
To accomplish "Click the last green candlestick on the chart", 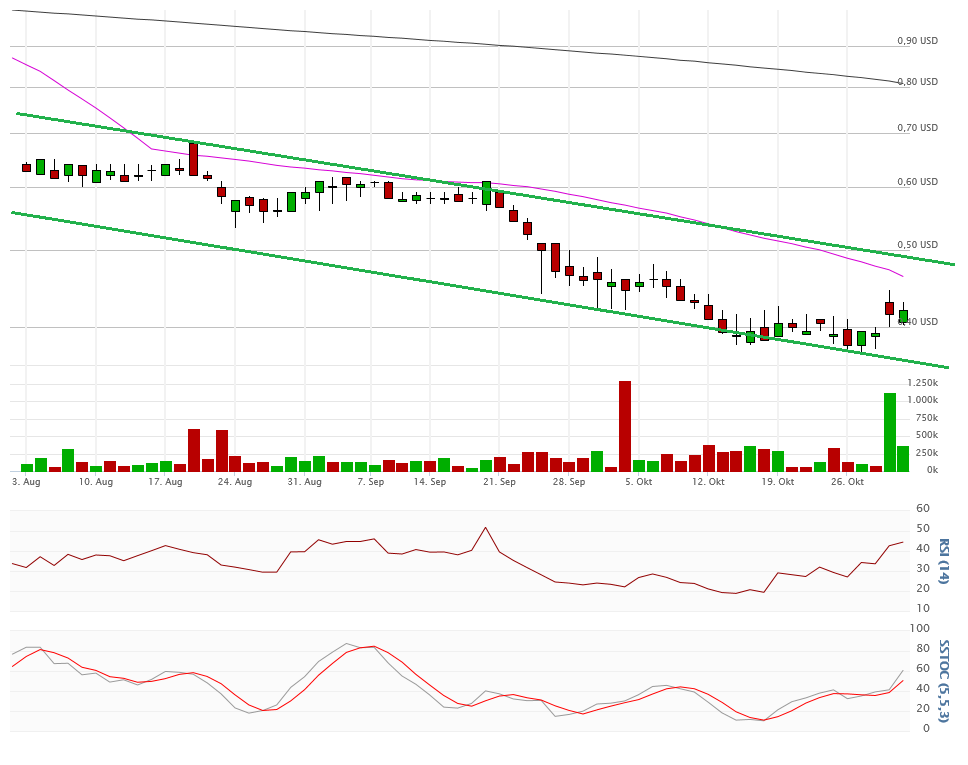I will (903, 316).
